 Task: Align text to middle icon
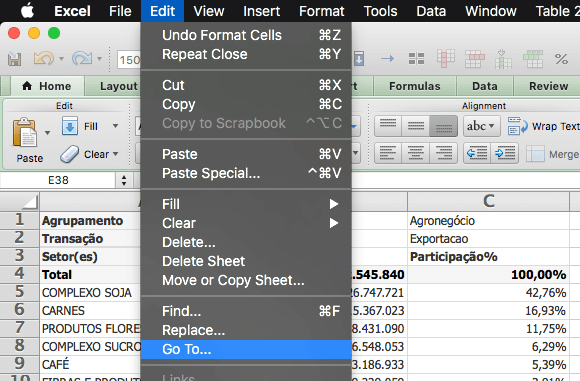pyautogui.click(x=416, y=126)
